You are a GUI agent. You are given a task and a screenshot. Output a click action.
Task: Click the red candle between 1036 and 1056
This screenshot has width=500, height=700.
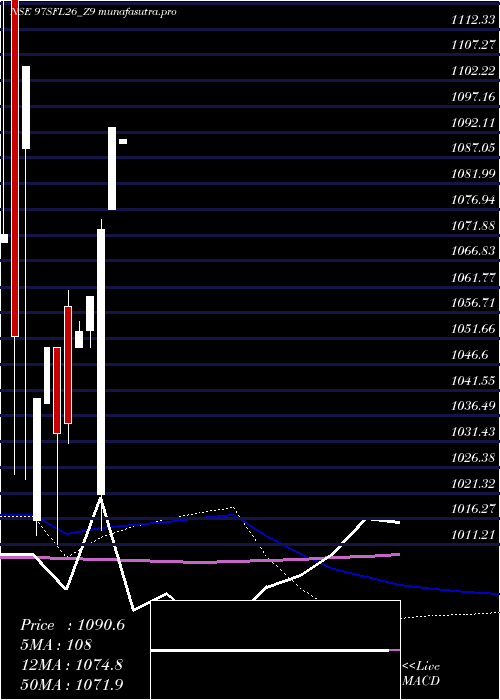pyautogui.click(x=68, y=365)
